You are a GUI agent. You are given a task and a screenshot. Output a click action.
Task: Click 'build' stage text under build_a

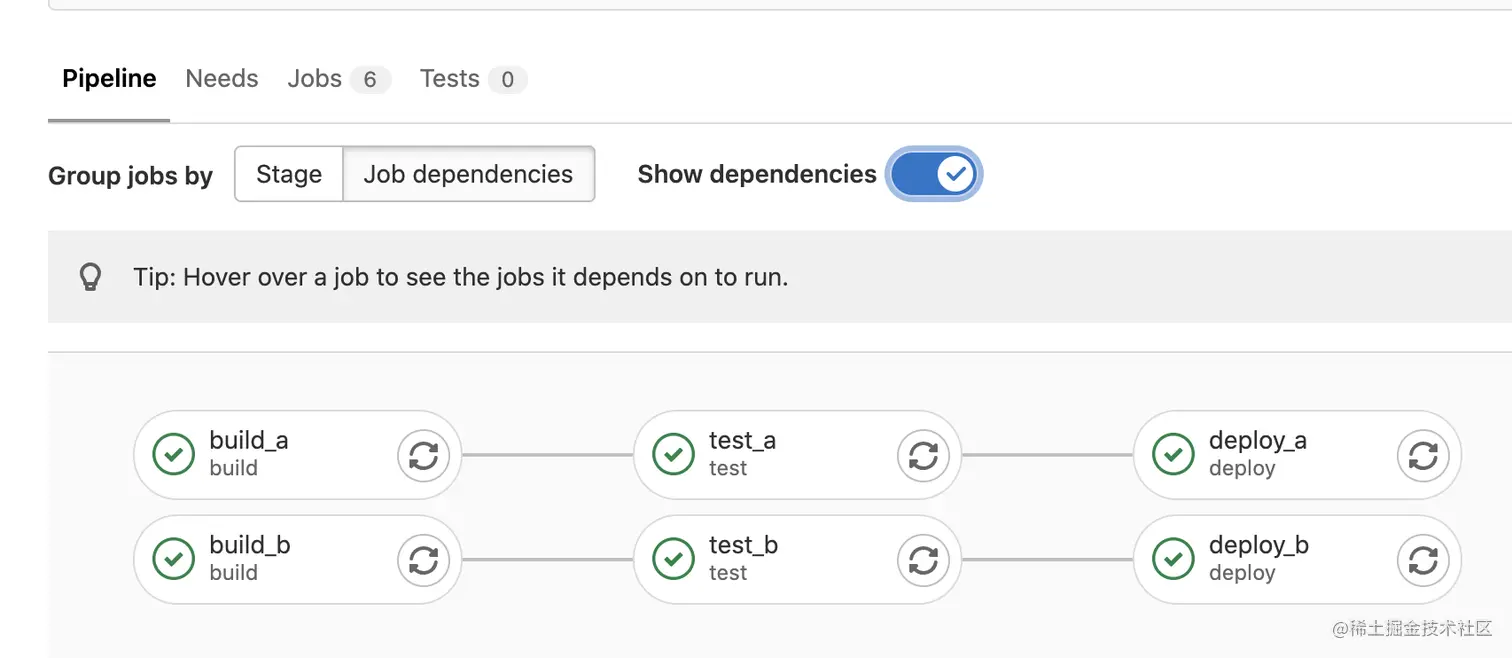[x=233, y=469]
